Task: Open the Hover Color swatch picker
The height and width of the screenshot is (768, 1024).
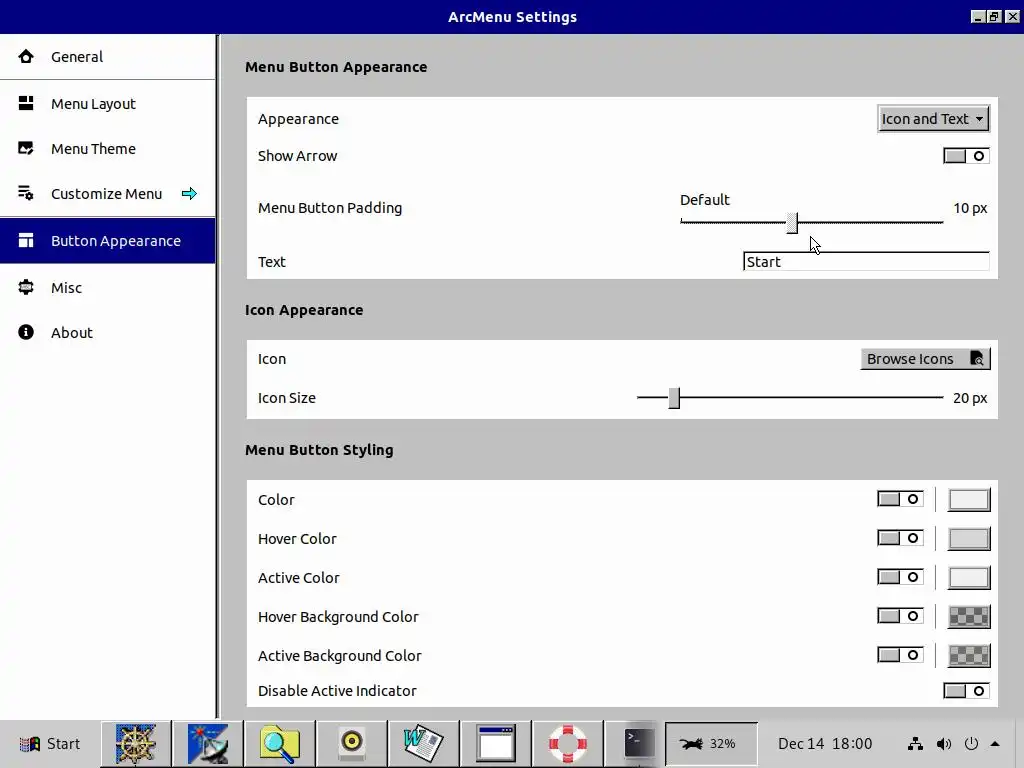Action: tap(969, 538)
